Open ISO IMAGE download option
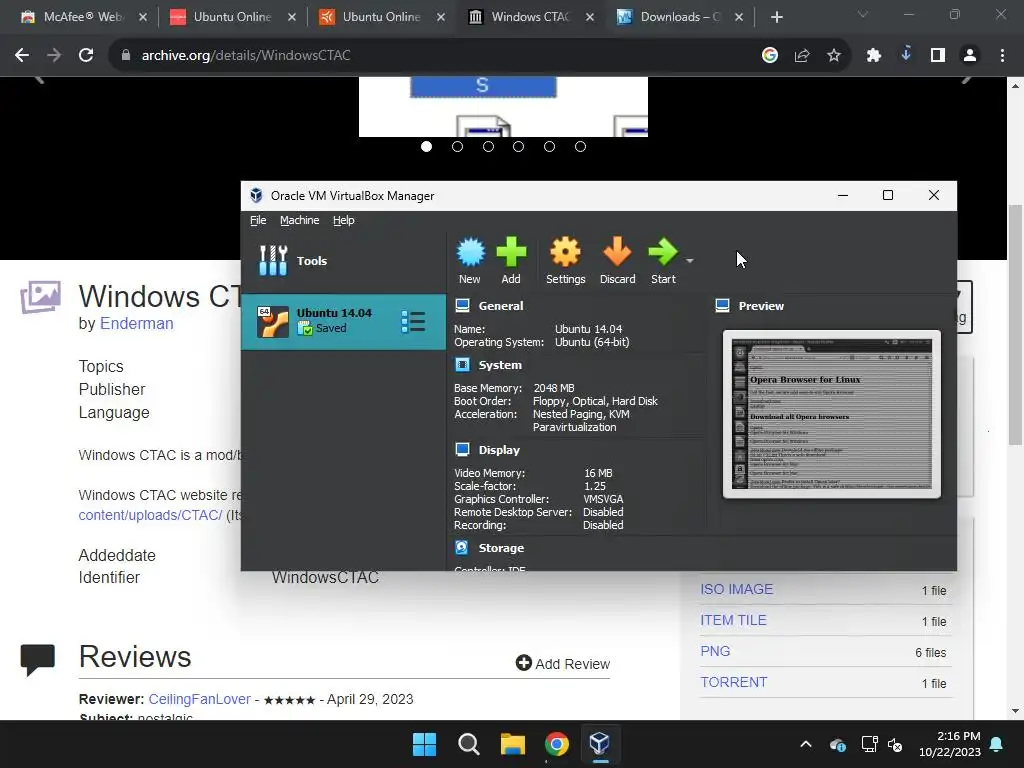The width and height of the screenshot is (1024, 768). [737, 589]
